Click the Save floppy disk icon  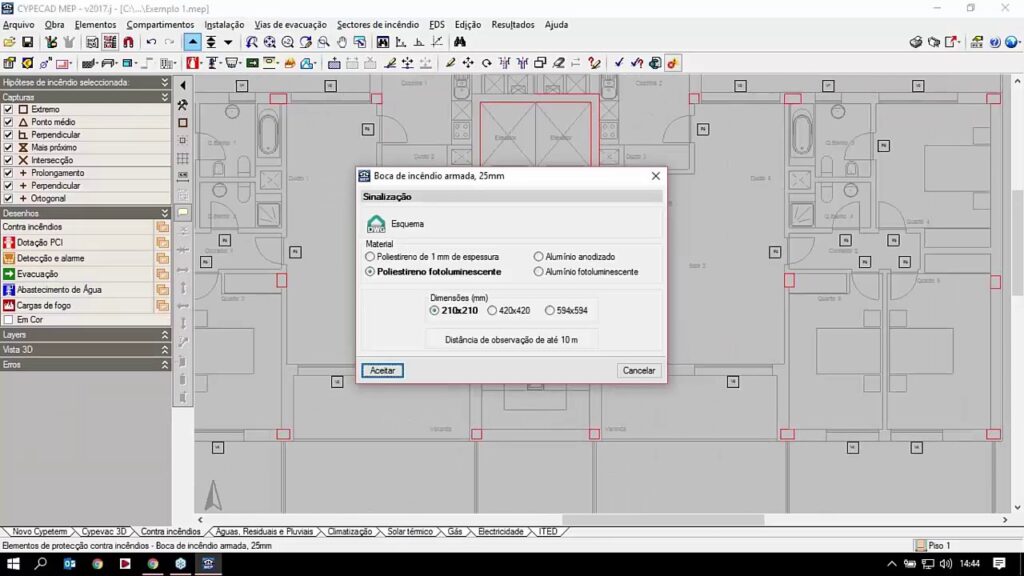[x=28, y=43]
